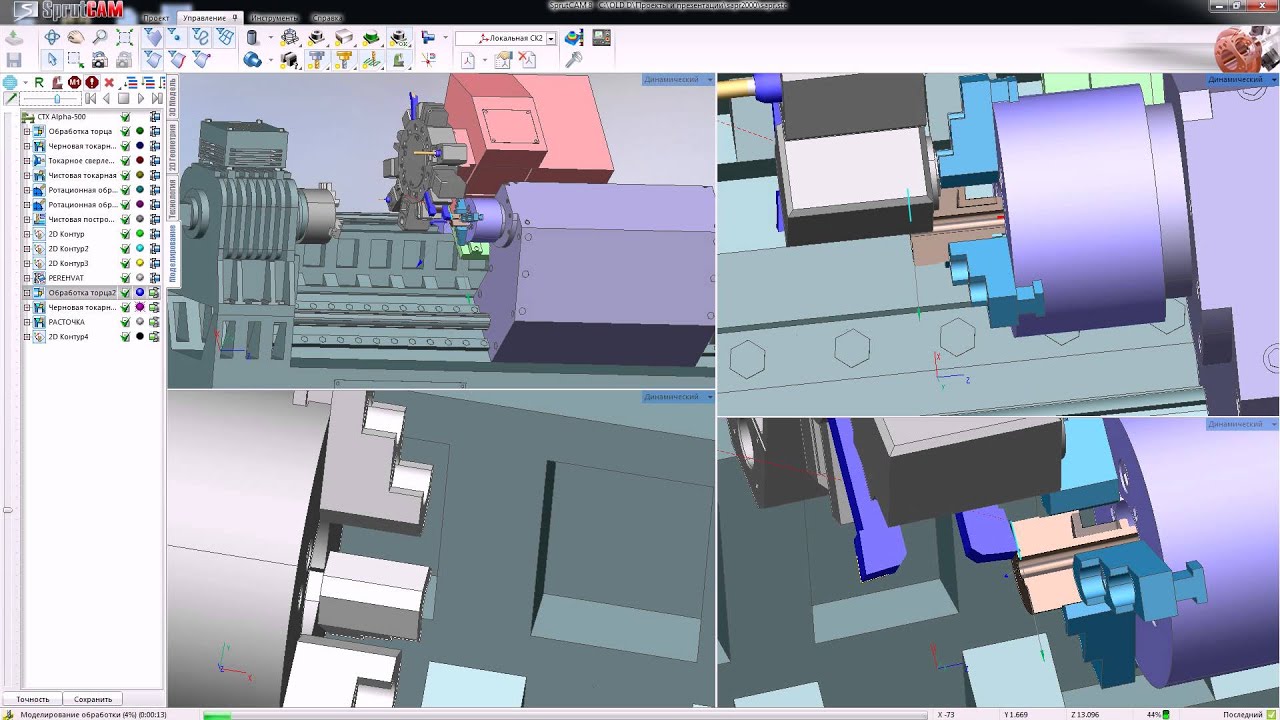Screen dimensions: 1280x720
Task: Expand the PEREHVAT tree node
Action: pyautogui.click(x=27, y=278)
